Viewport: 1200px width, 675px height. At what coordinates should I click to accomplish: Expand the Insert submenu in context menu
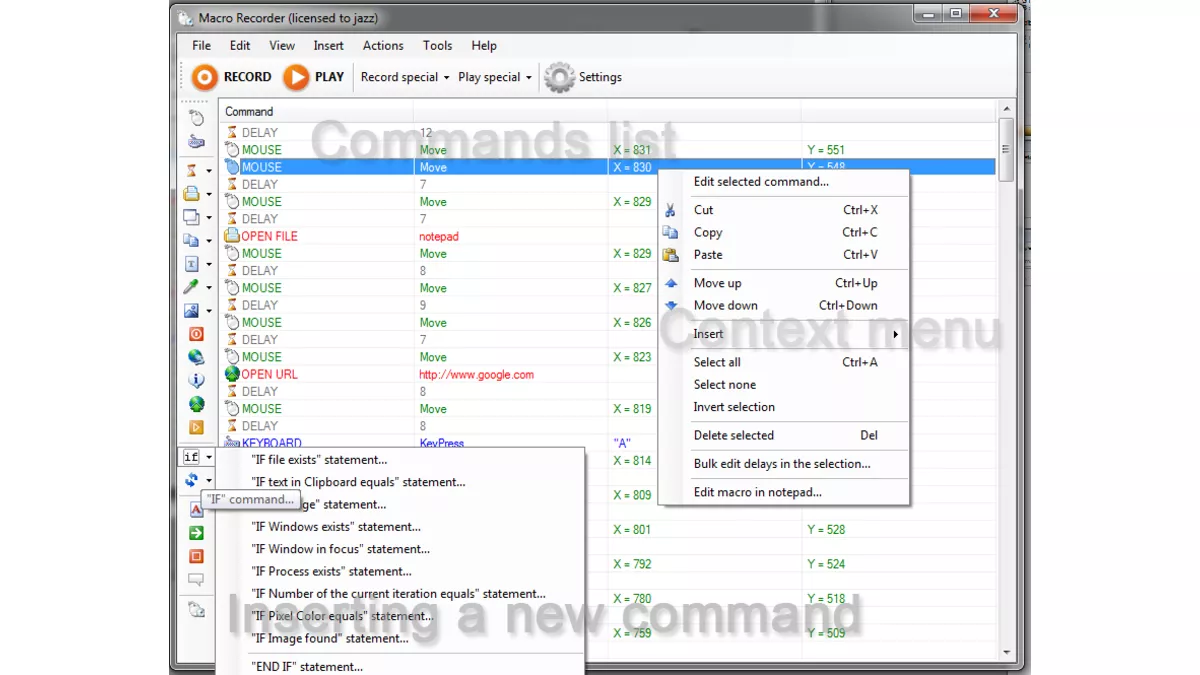783,334
